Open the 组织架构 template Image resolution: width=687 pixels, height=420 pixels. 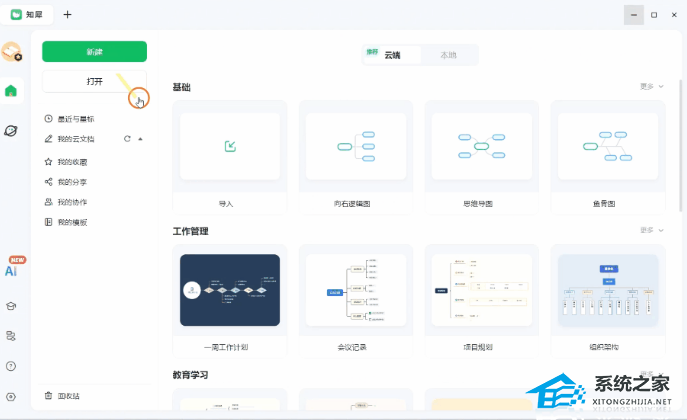pos(608,301)
